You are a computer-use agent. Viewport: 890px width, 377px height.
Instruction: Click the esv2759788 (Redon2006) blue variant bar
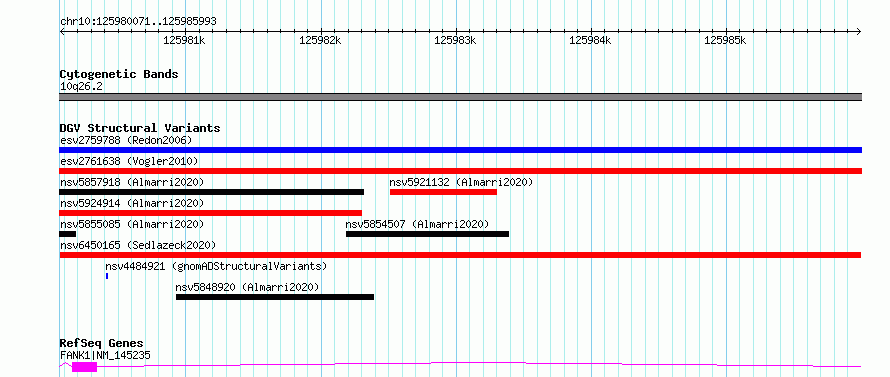click(460, 150)
